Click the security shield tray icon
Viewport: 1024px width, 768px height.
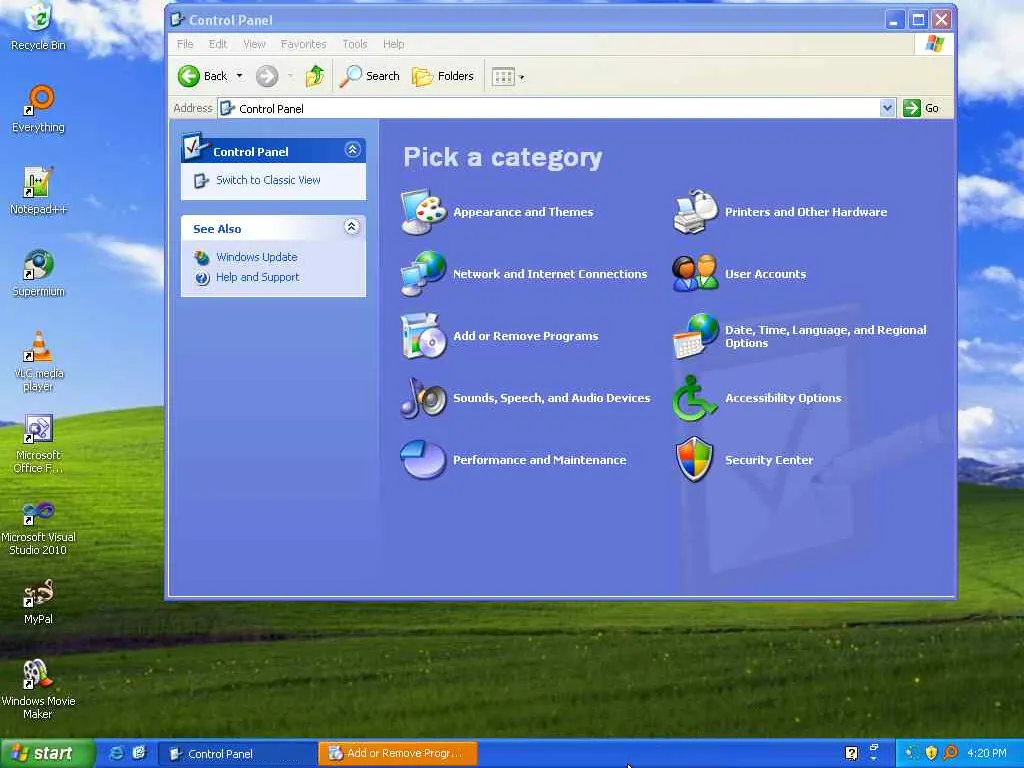pos(931,753)
